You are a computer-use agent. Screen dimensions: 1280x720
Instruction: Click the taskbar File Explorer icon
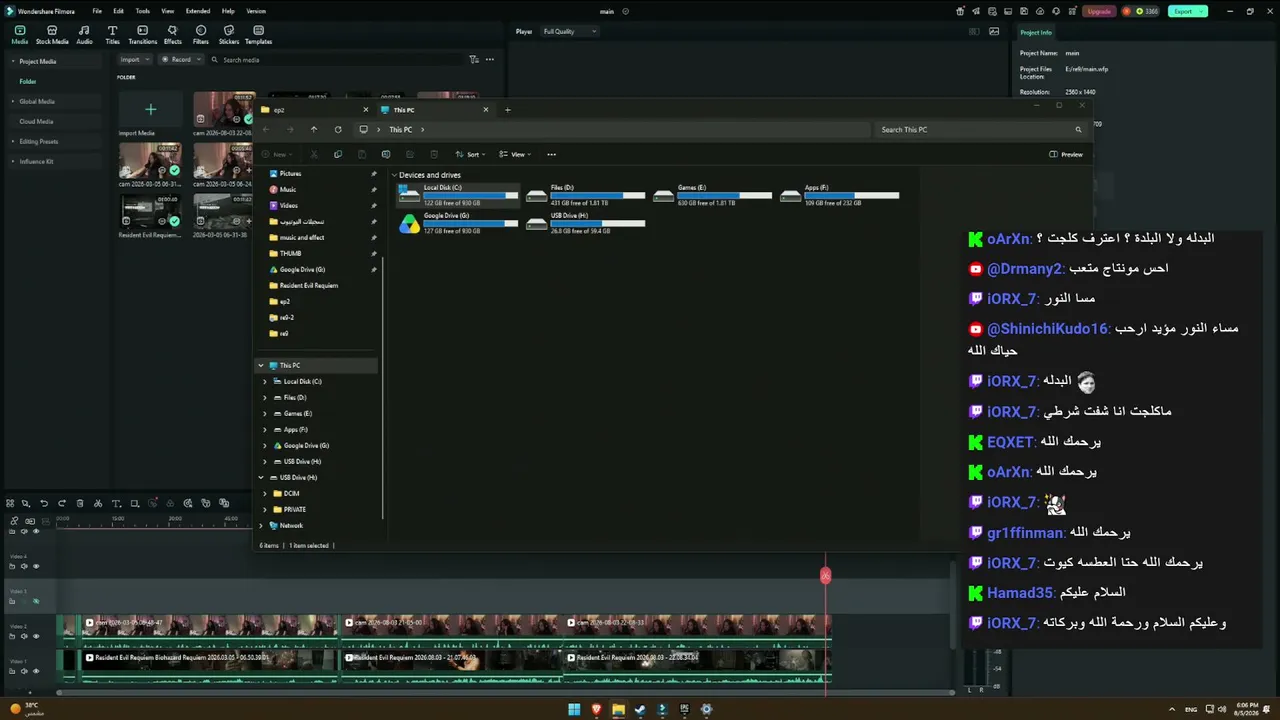(619, 710)
